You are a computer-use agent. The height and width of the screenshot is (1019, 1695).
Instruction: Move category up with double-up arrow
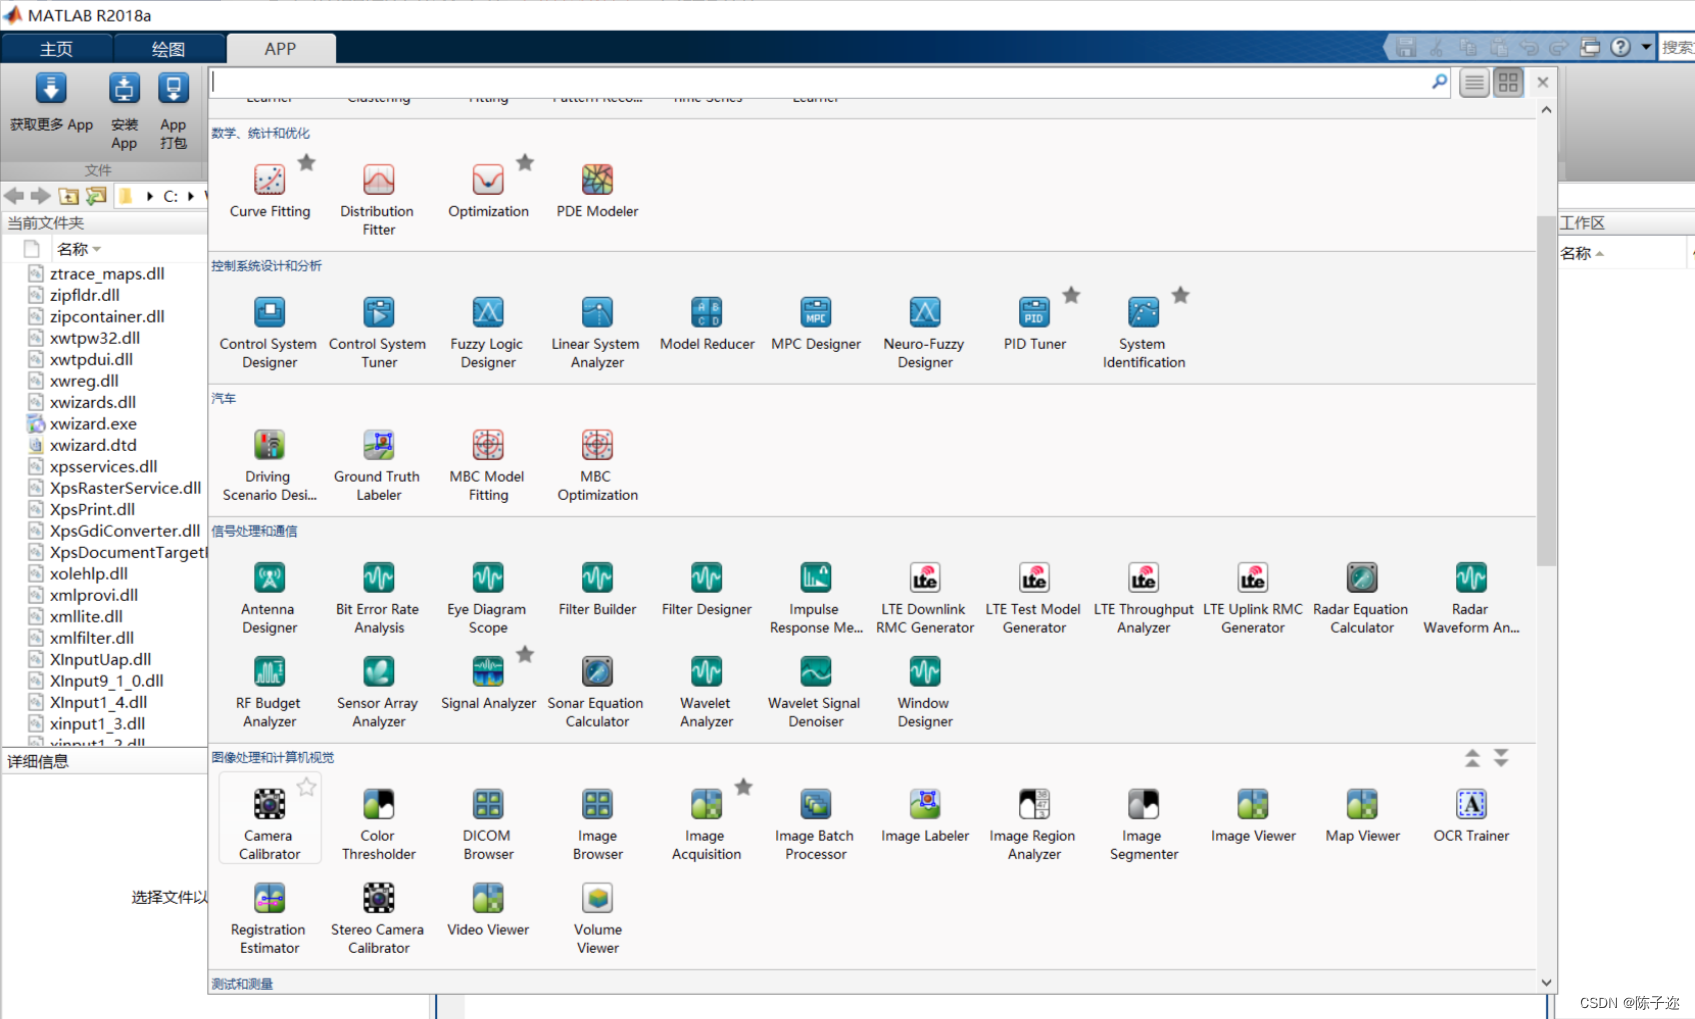coord(1472,758)
